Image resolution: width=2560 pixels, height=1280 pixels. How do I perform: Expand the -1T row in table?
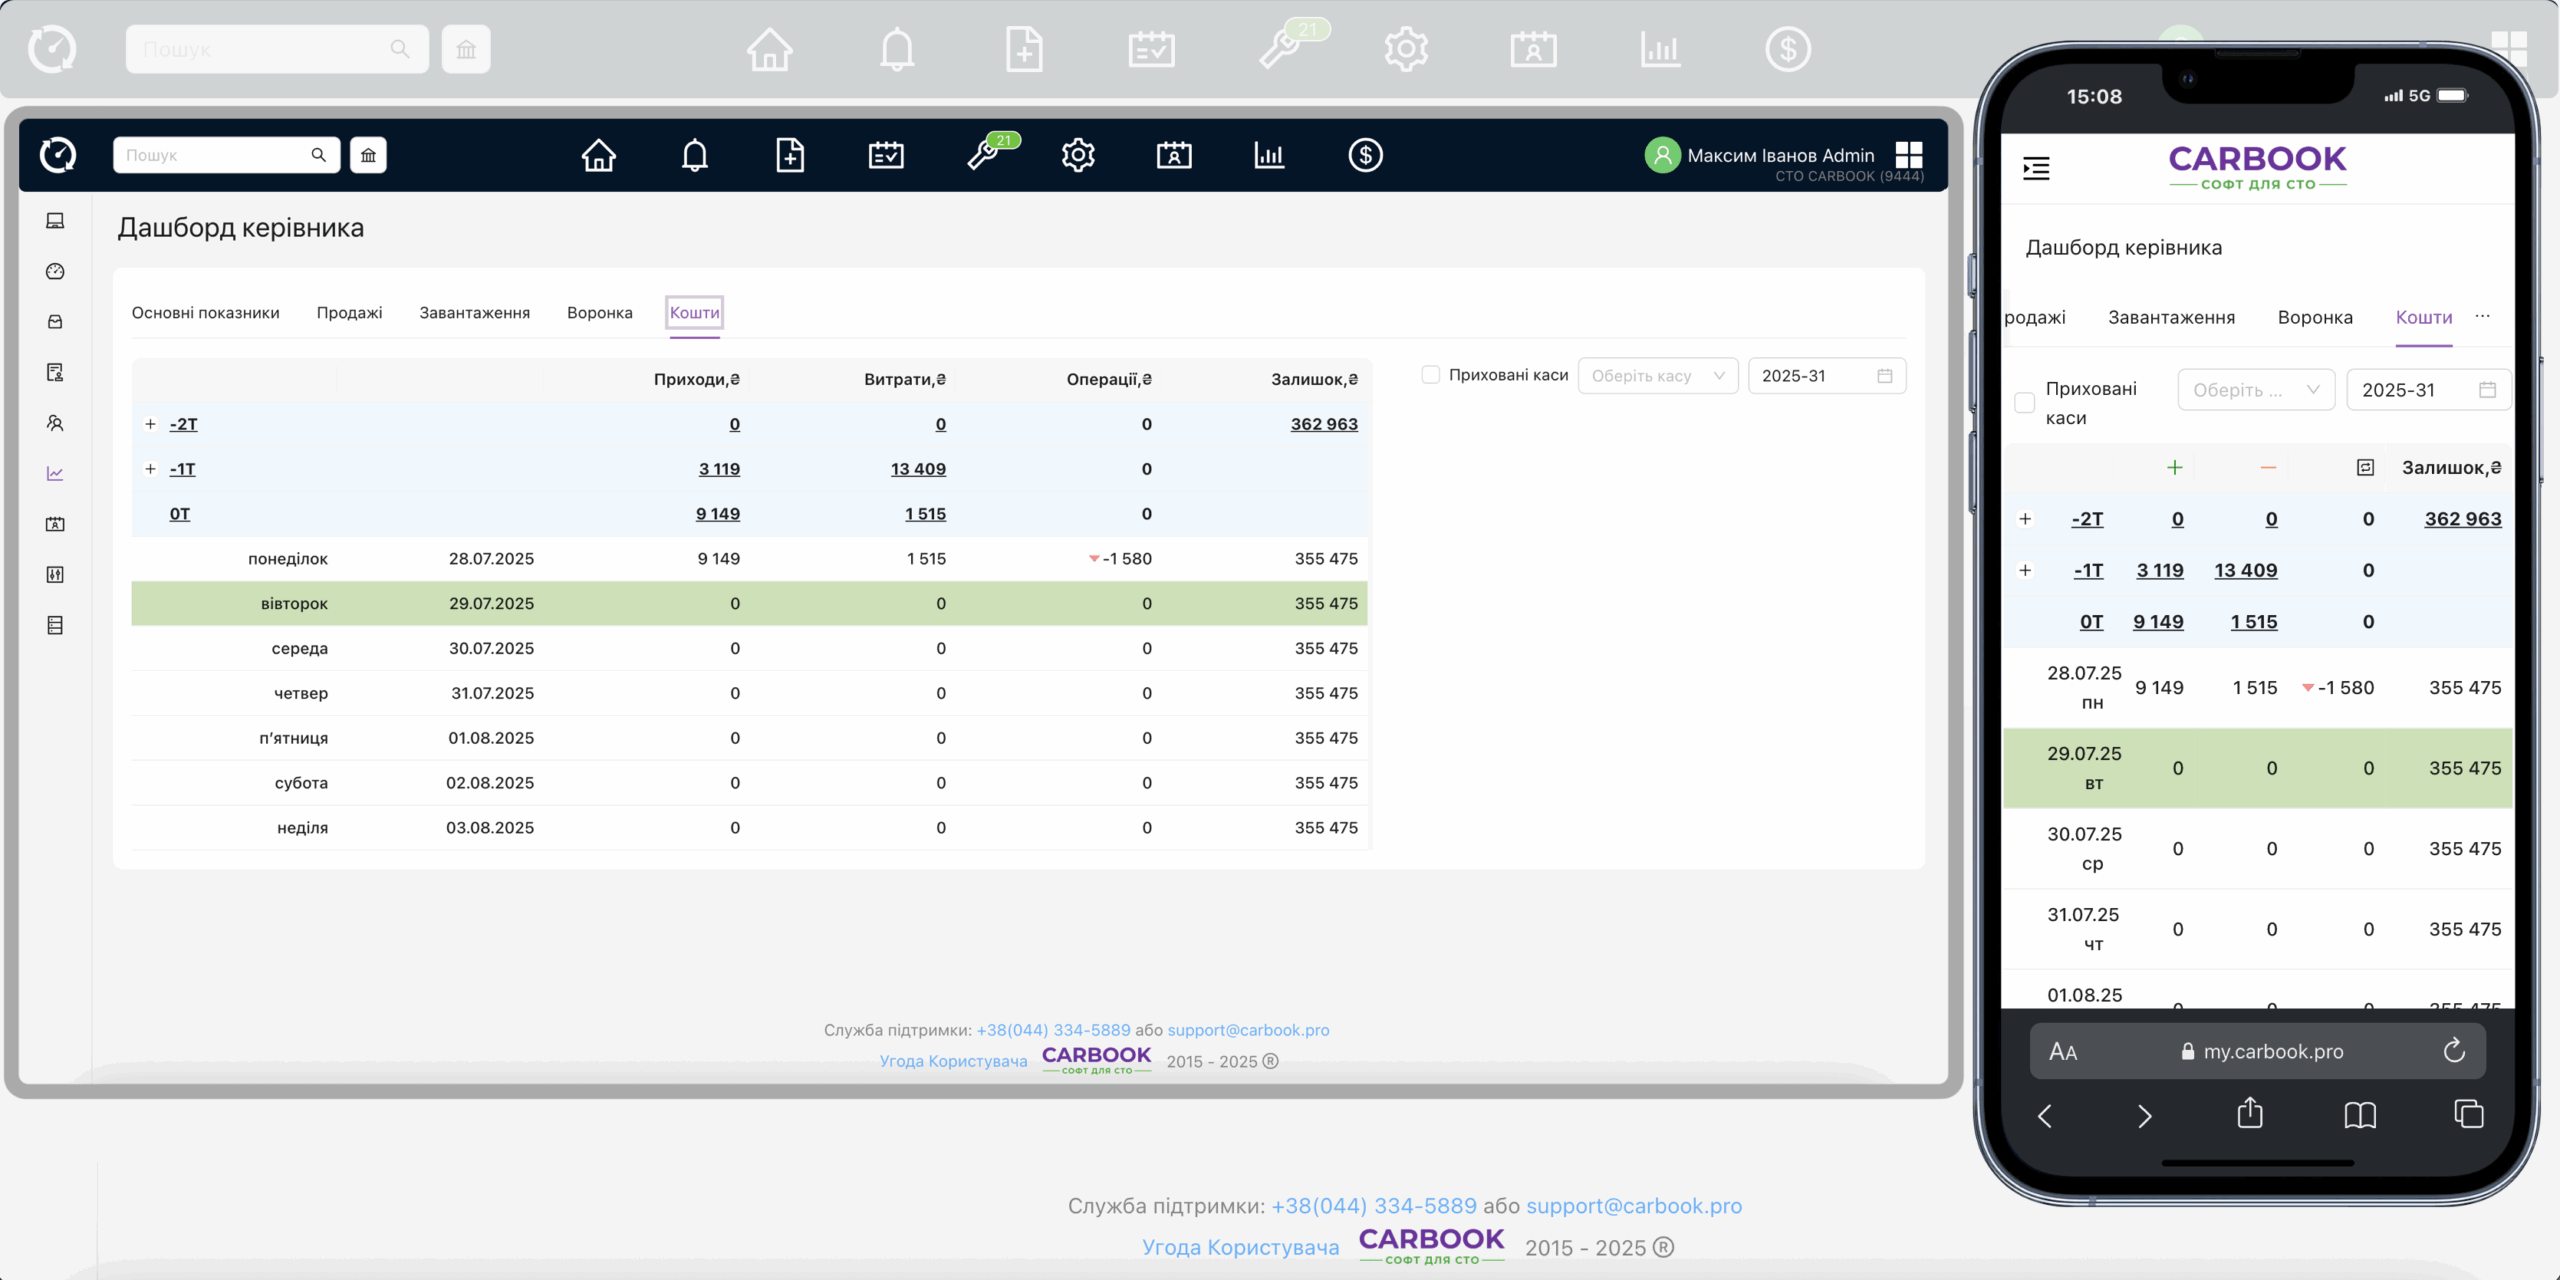[150, 469]
